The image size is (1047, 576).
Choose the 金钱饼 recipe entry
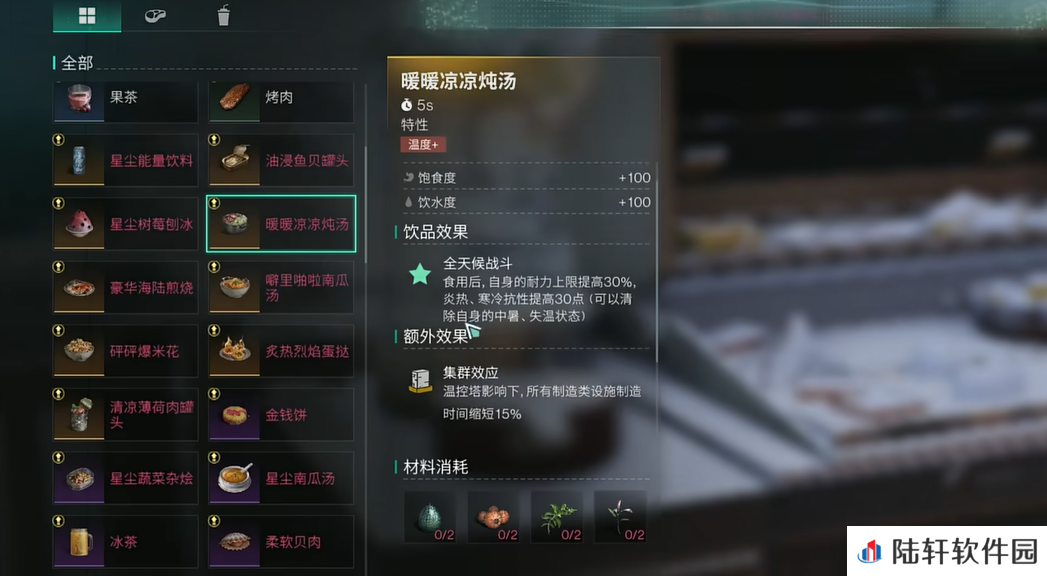(x=281, y=414)
